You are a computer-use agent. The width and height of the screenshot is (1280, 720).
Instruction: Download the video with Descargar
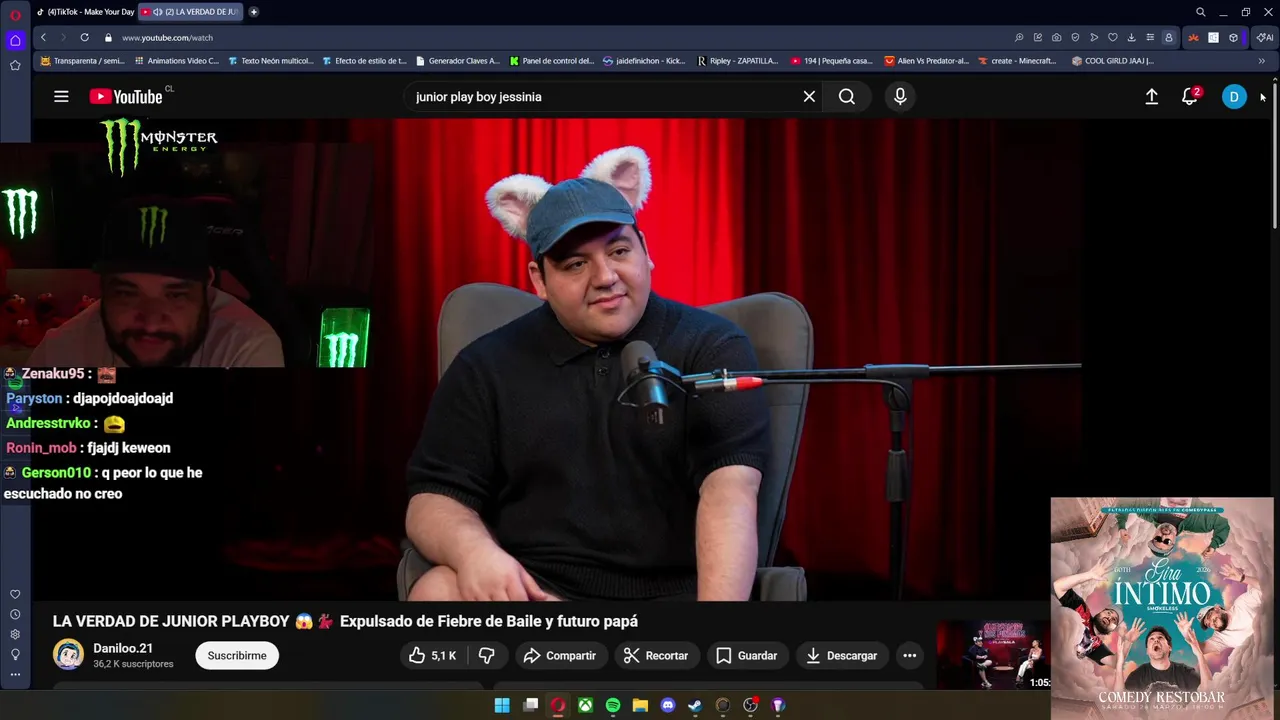842,656
